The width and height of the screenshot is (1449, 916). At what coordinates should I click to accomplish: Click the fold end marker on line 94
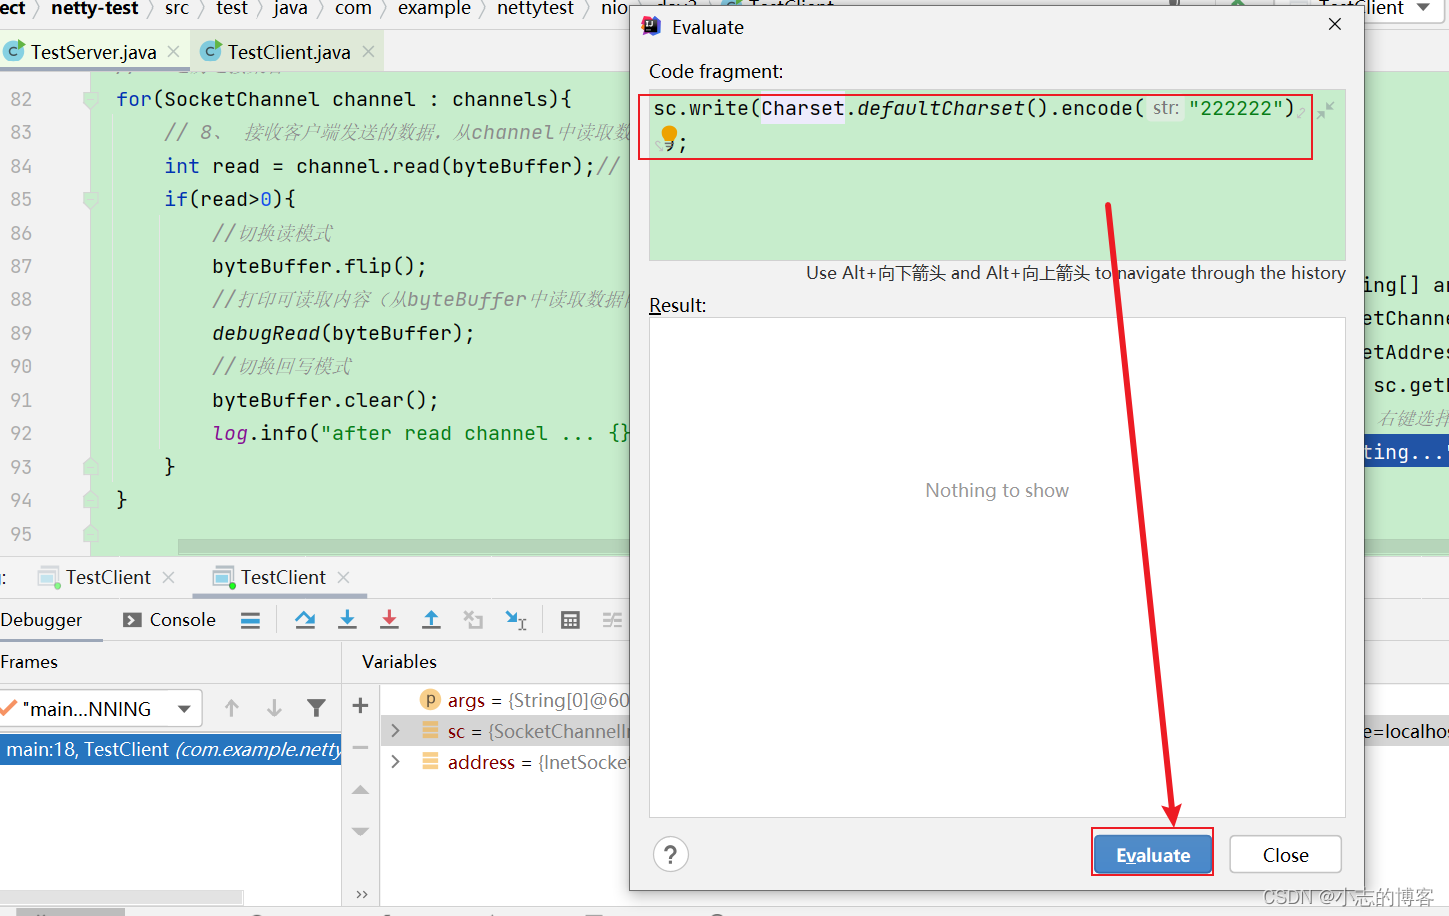(91, 499)
